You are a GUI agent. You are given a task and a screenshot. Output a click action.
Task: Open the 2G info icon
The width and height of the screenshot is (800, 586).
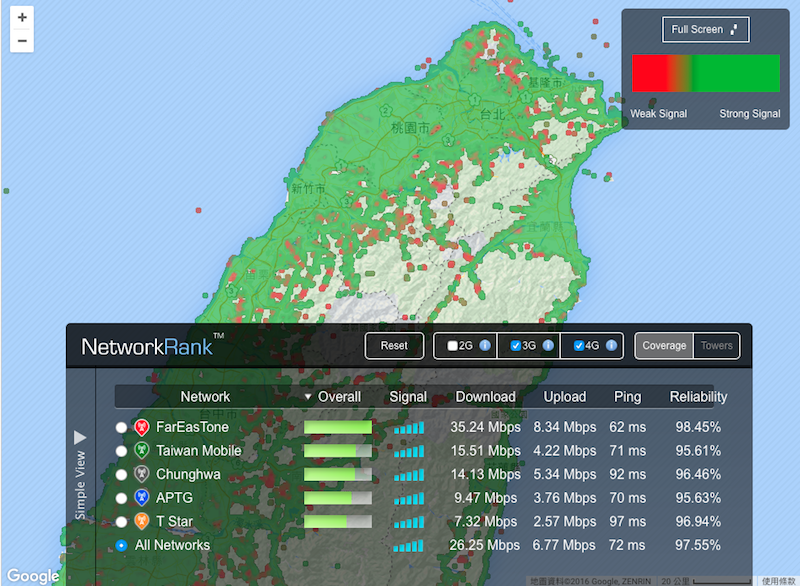(x=485, y=345)
